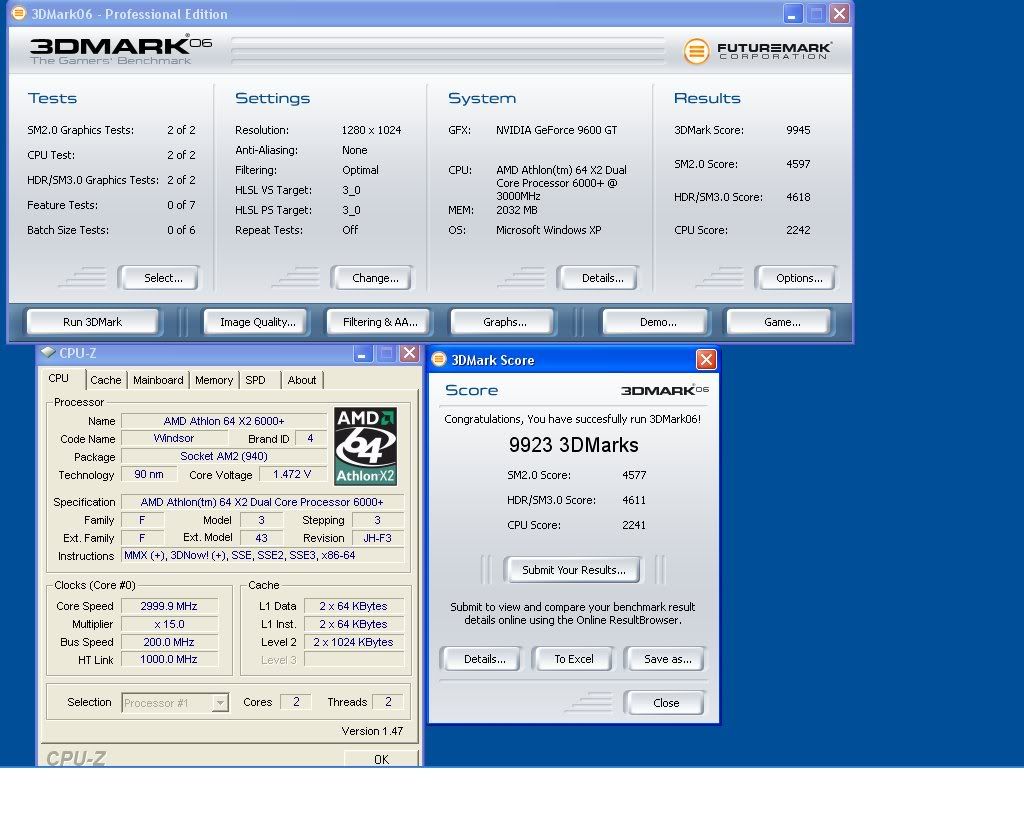Click the L1 Data value 2 x 64 KBytes
Viewport: 1024px width, 824px height.
pos(353,606)
